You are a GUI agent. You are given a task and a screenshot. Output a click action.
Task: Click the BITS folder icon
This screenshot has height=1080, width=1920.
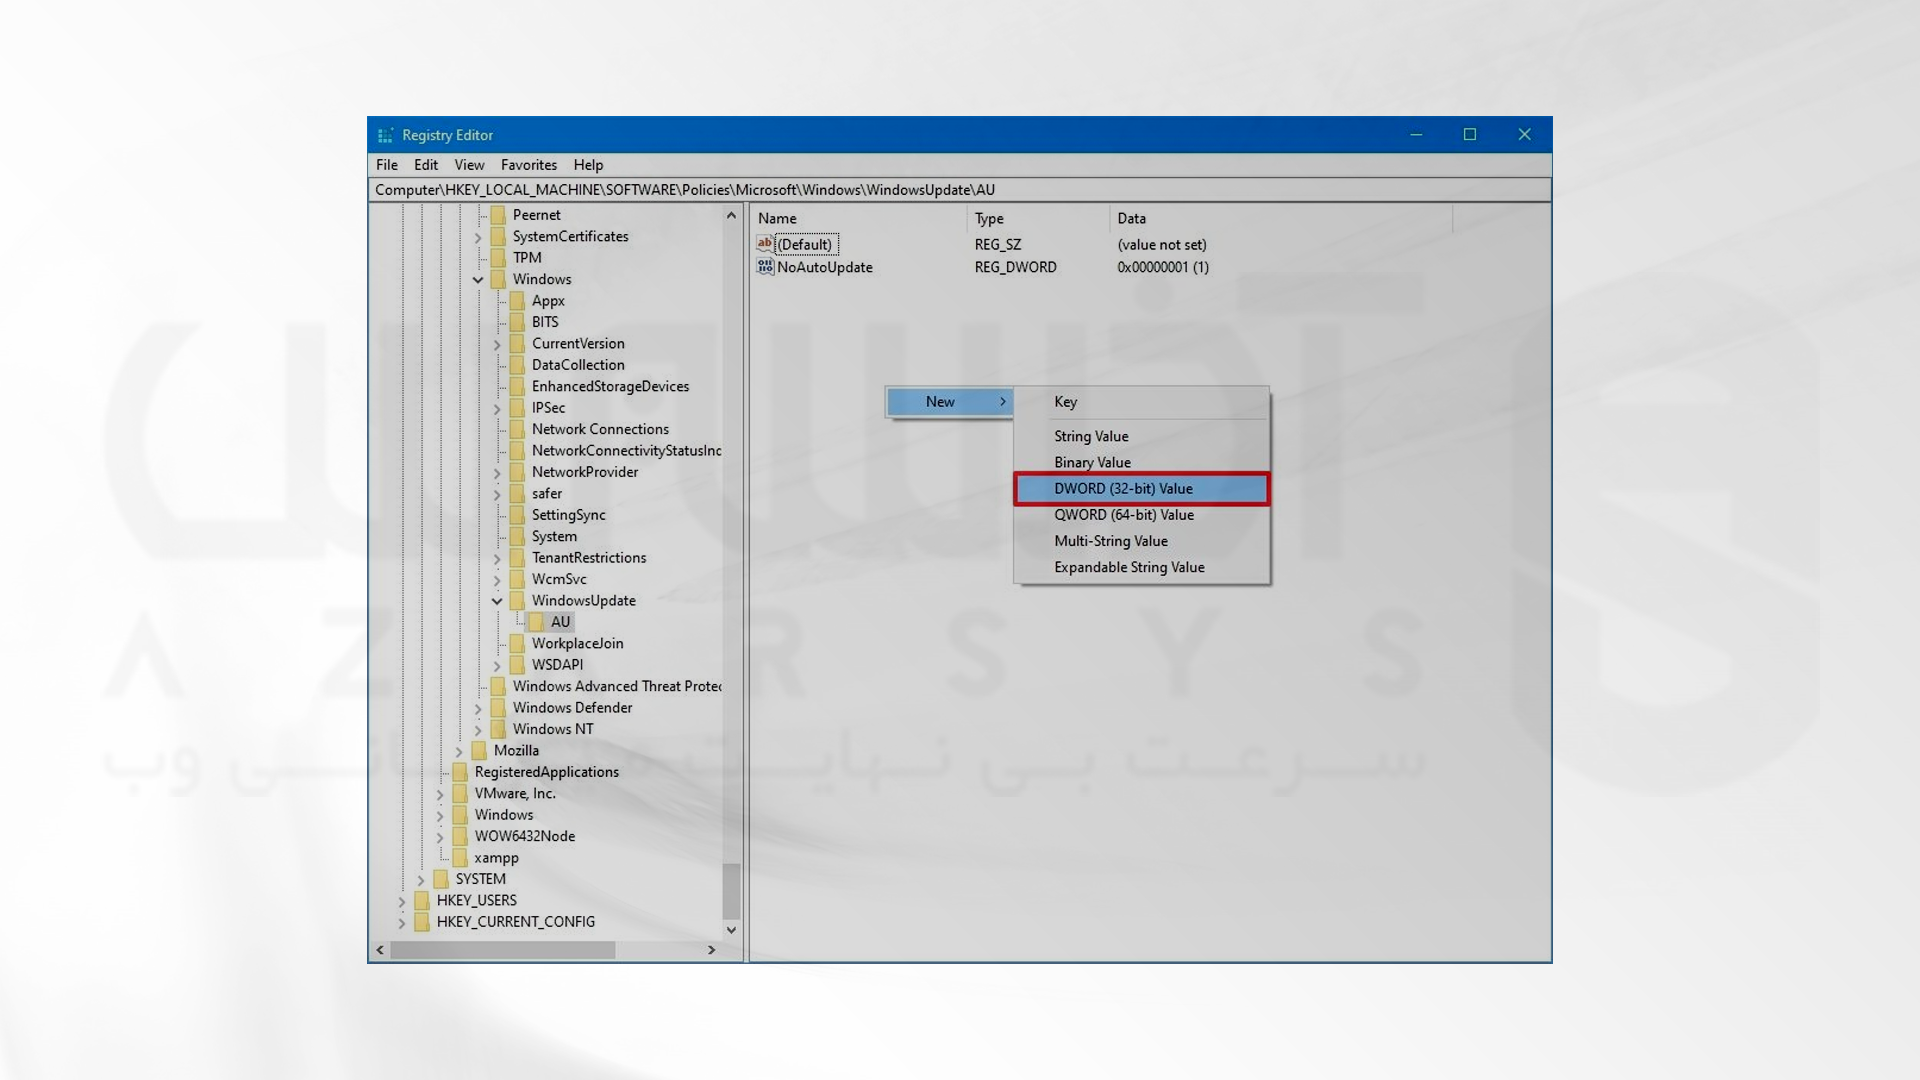click(x=518, y=322)
